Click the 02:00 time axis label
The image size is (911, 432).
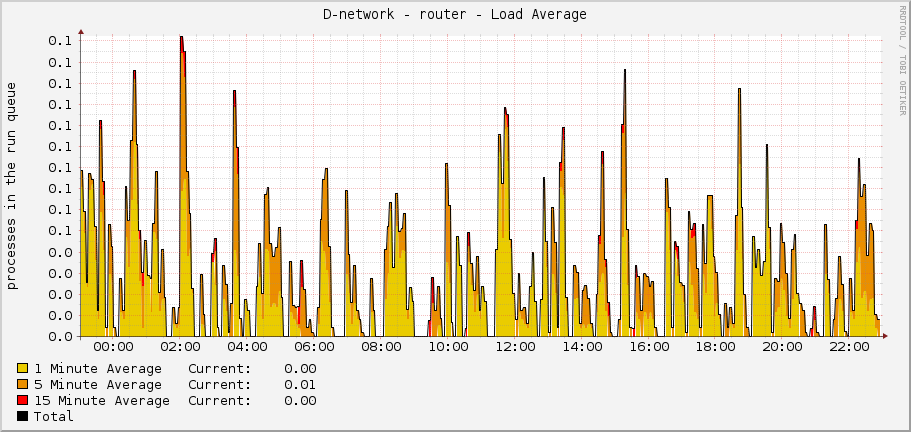click(x=180, y=347)
